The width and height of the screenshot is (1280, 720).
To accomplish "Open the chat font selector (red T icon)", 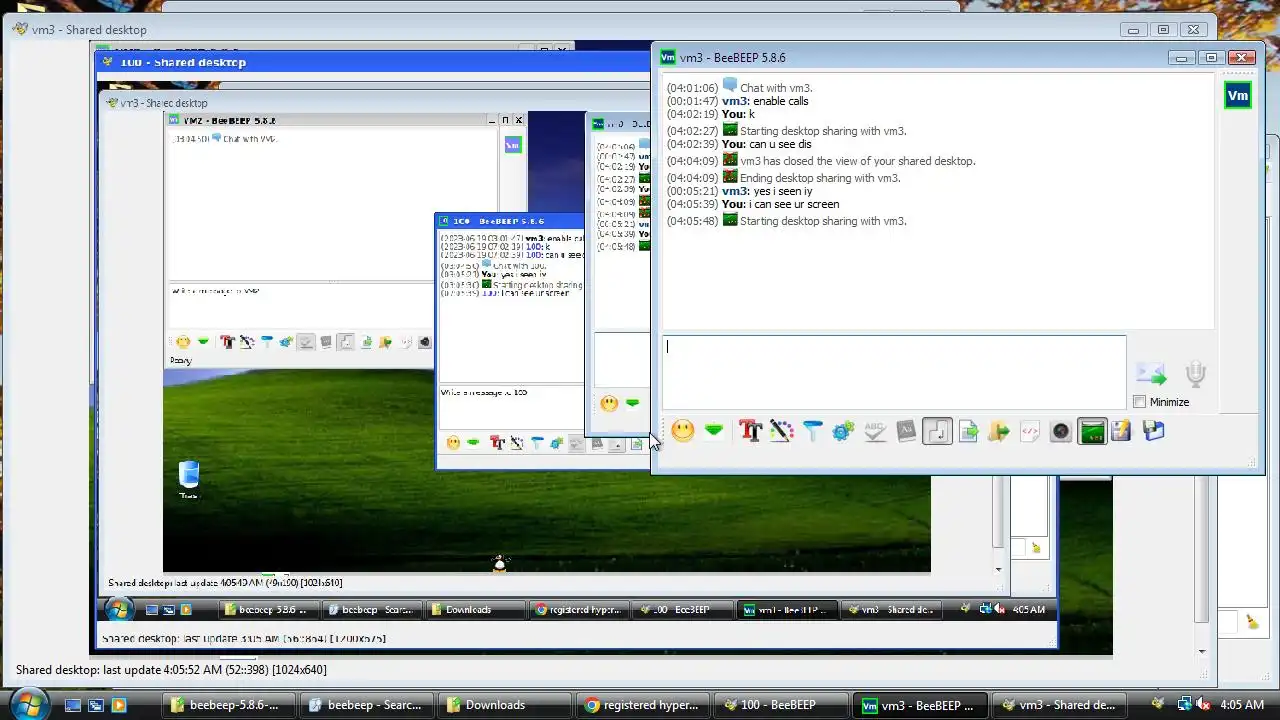I will 750,431.
